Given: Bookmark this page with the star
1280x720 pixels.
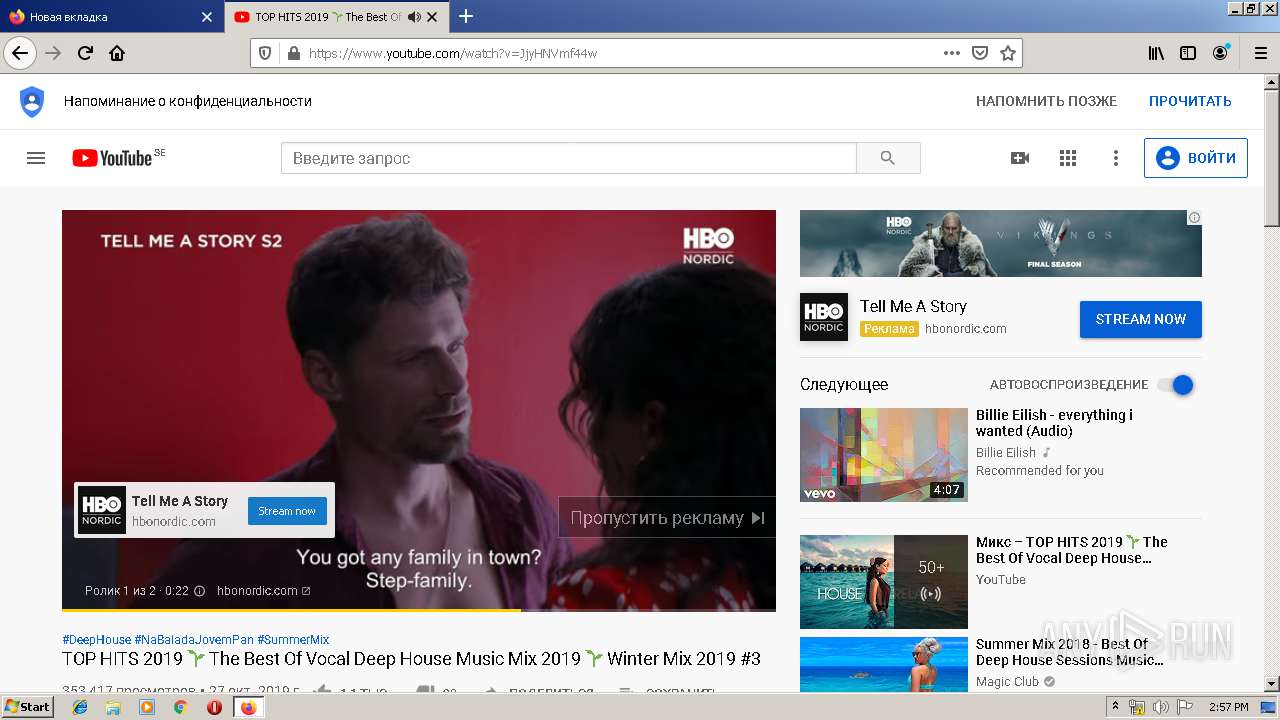Looking at the screenshot, I should 1008,53.
